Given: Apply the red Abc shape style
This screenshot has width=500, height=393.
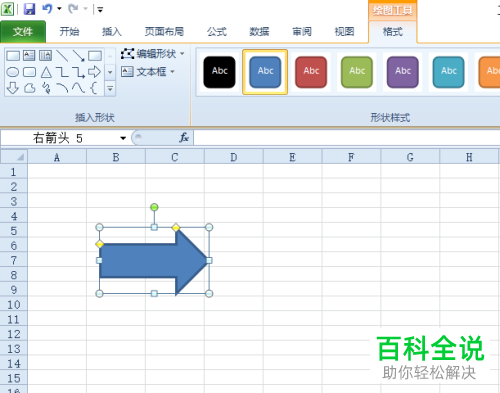Looking at the screenshot, I should click(311, 72).
